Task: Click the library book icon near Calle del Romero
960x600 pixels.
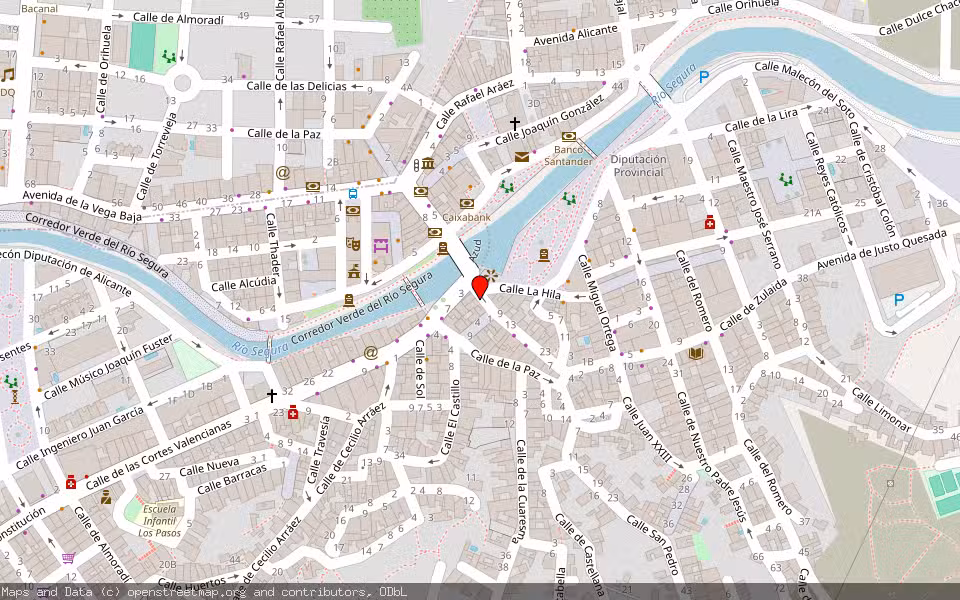Action: (695, 353)
